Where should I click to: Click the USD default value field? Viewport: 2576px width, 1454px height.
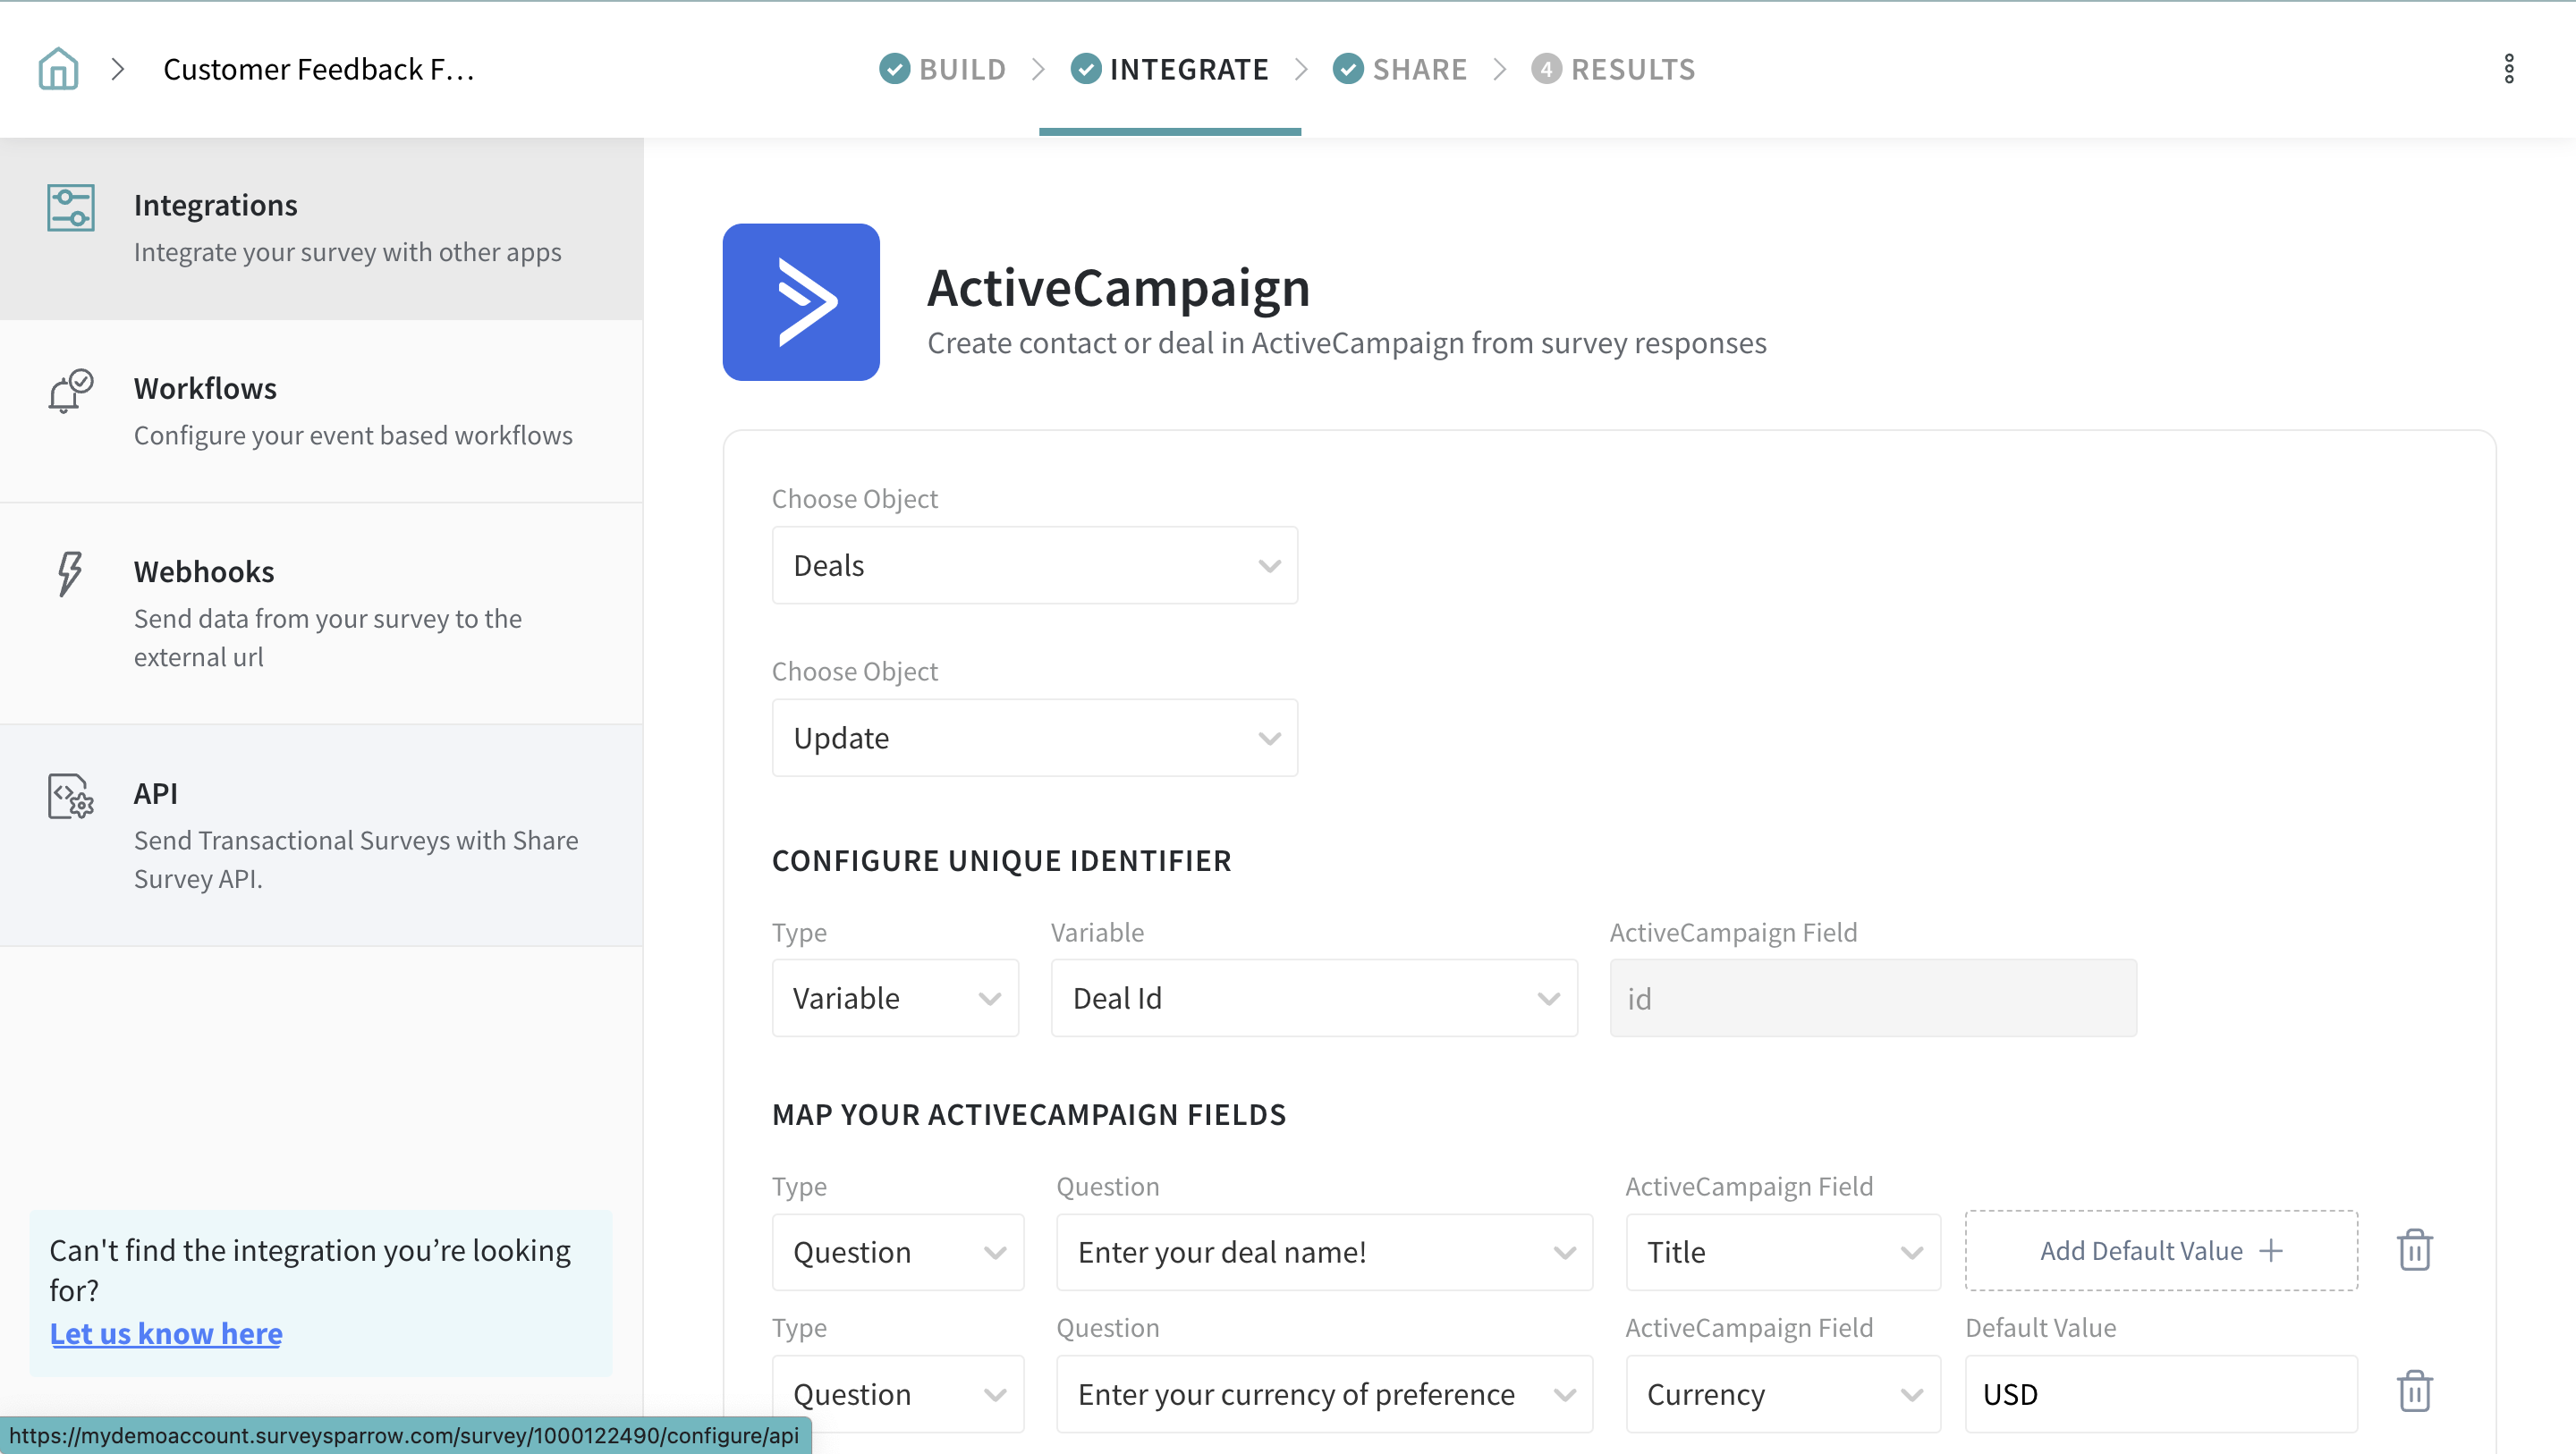2160,1394
